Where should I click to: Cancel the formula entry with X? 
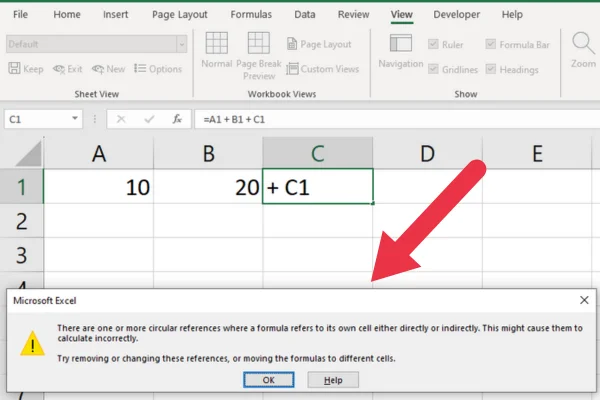tap(121, 119)
